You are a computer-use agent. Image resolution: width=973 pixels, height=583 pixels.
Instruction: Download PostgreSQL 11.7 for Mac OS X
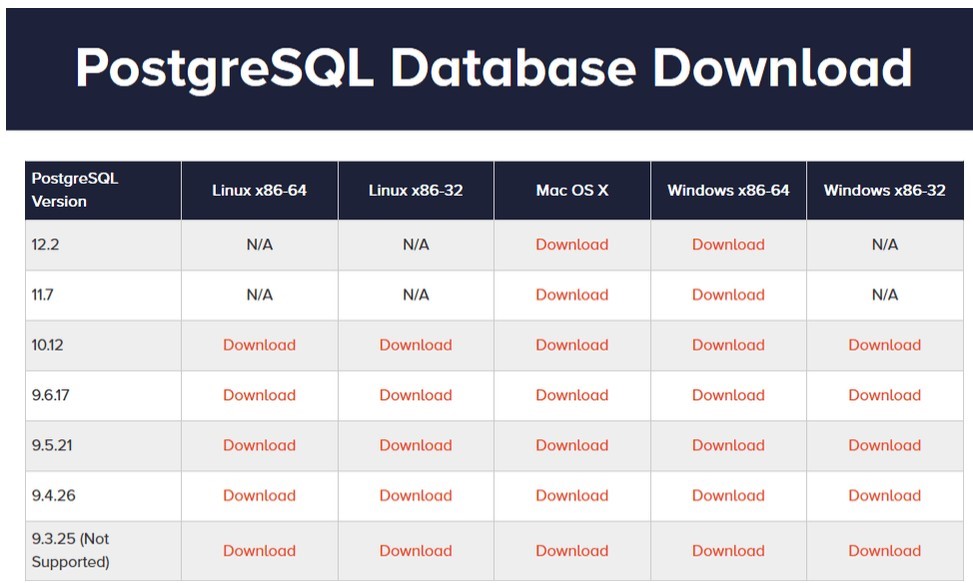572,295
